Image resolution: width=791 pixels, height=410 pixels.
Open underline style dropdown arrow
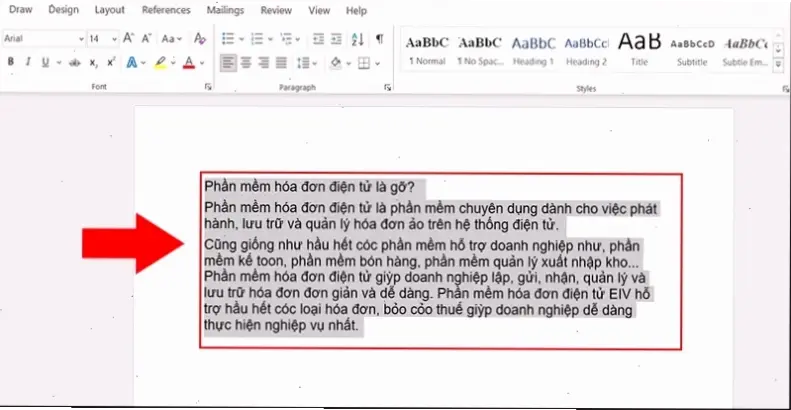(59, 63)
